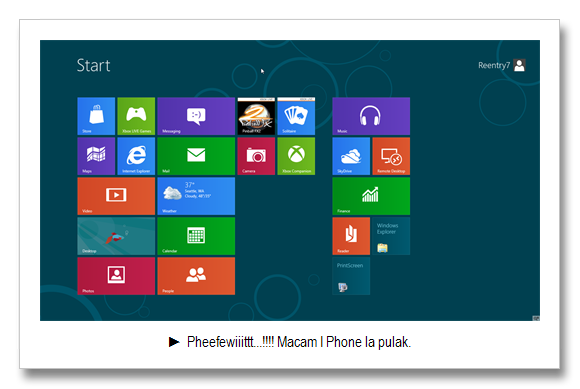Click the zoom-out button in the screen corner
Screen dimensions: 580x389
pyautogui.click(x=536, y=318)
